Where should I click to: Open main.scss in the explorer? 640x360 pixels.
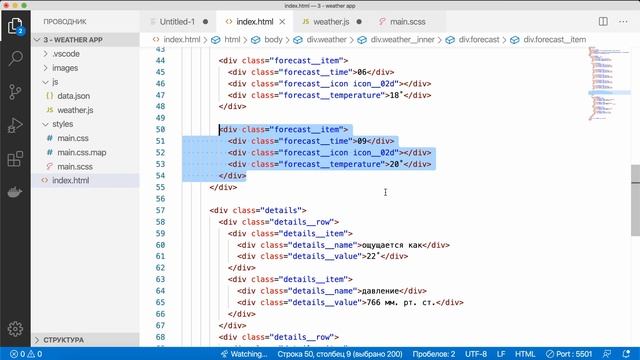(x=85, y=167)
